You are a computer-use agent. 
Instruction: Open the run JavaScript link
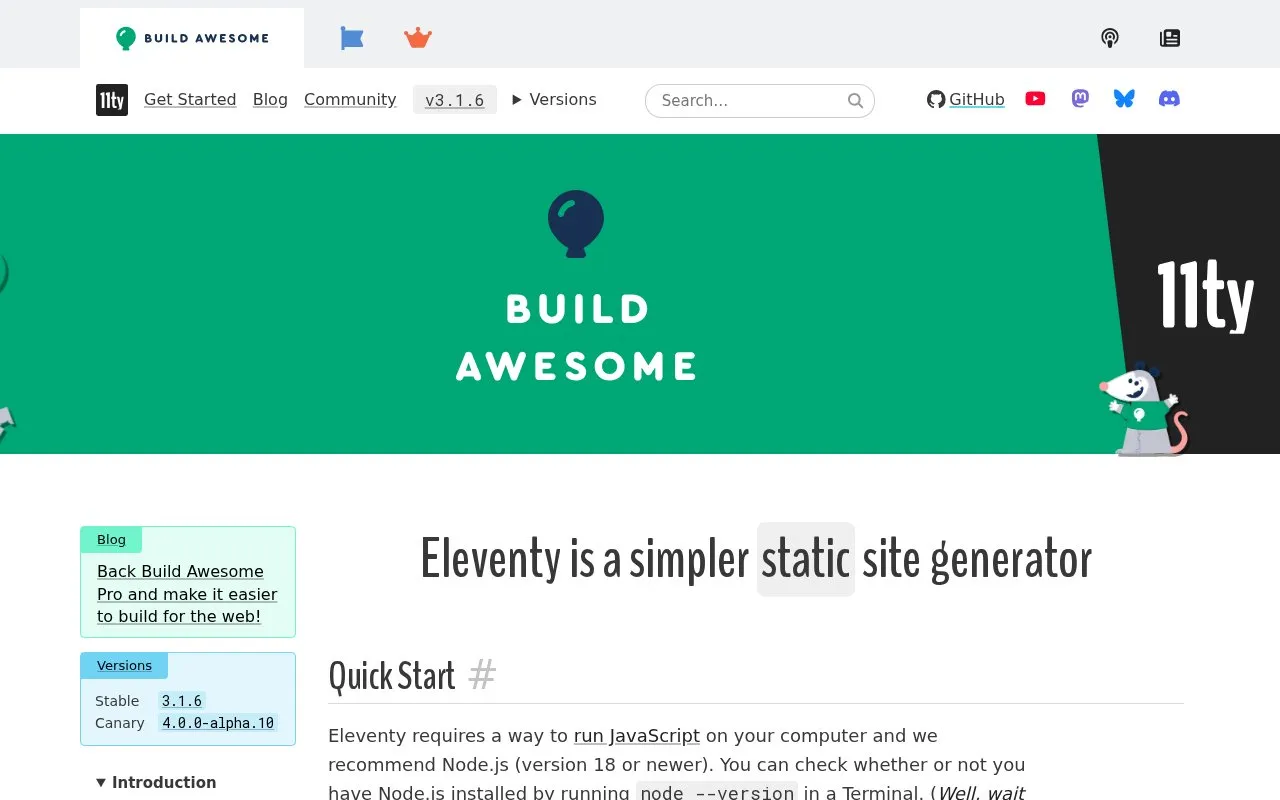pyautogui.click(x=637, y=736)
